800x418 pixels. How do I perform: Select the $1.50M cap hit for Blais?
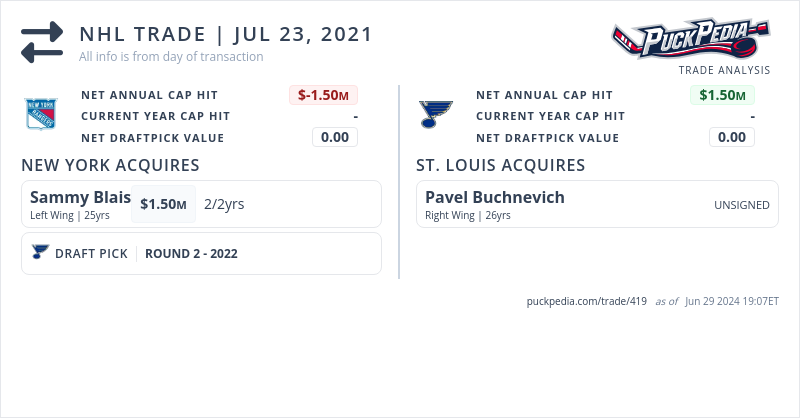pos(163,204)
